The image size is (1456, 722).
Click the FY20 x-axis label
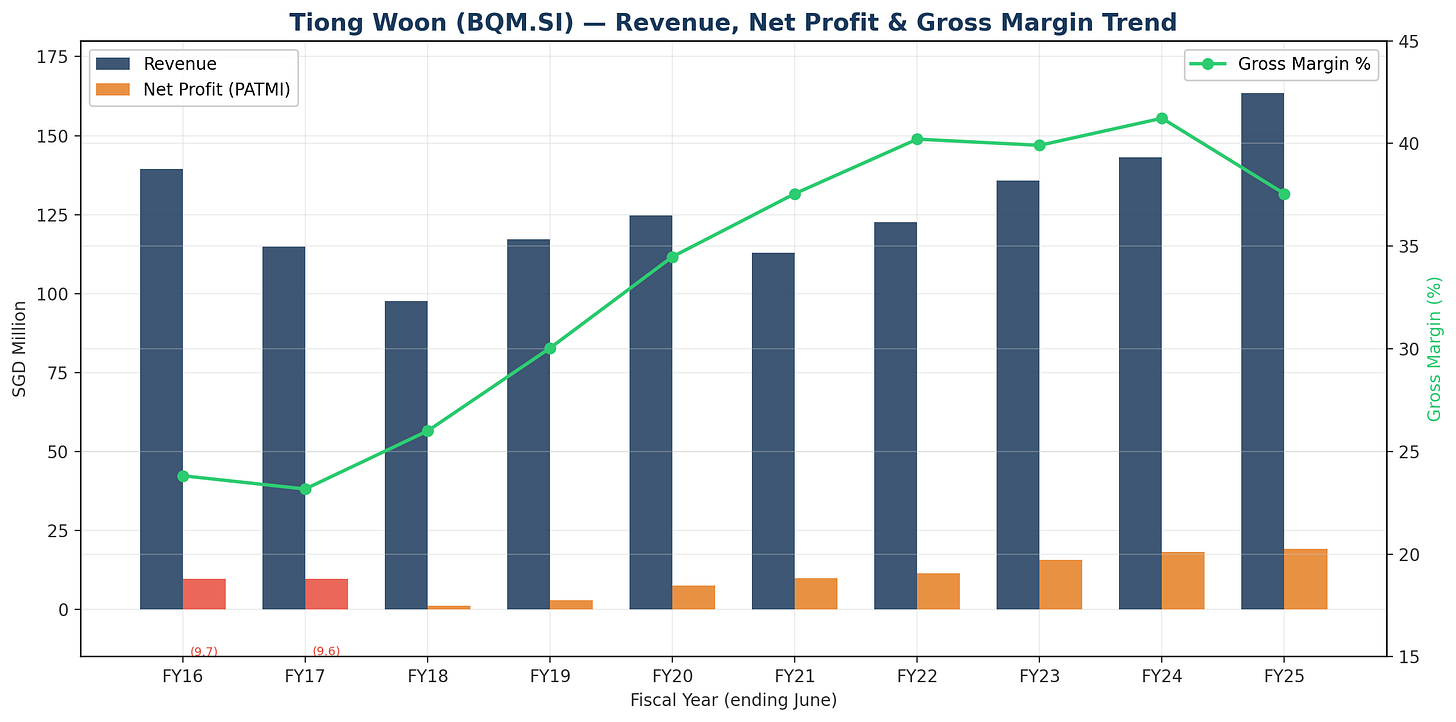click(672, 675)
